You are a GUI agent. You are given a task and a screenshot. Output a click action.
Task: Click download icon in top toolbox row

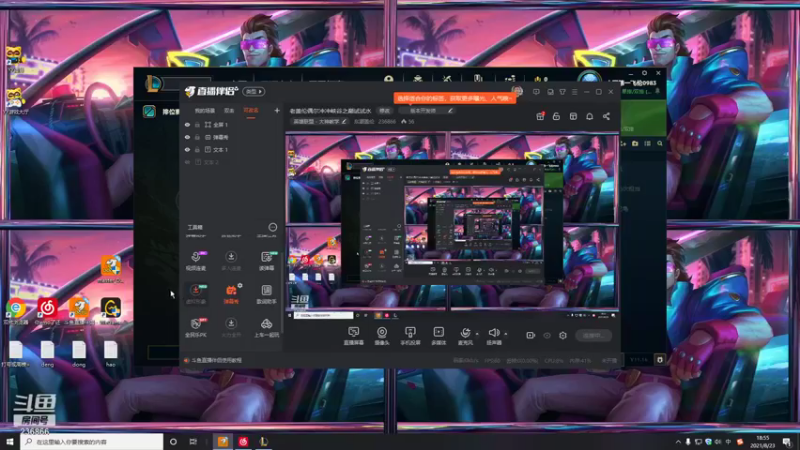[231, 257]
